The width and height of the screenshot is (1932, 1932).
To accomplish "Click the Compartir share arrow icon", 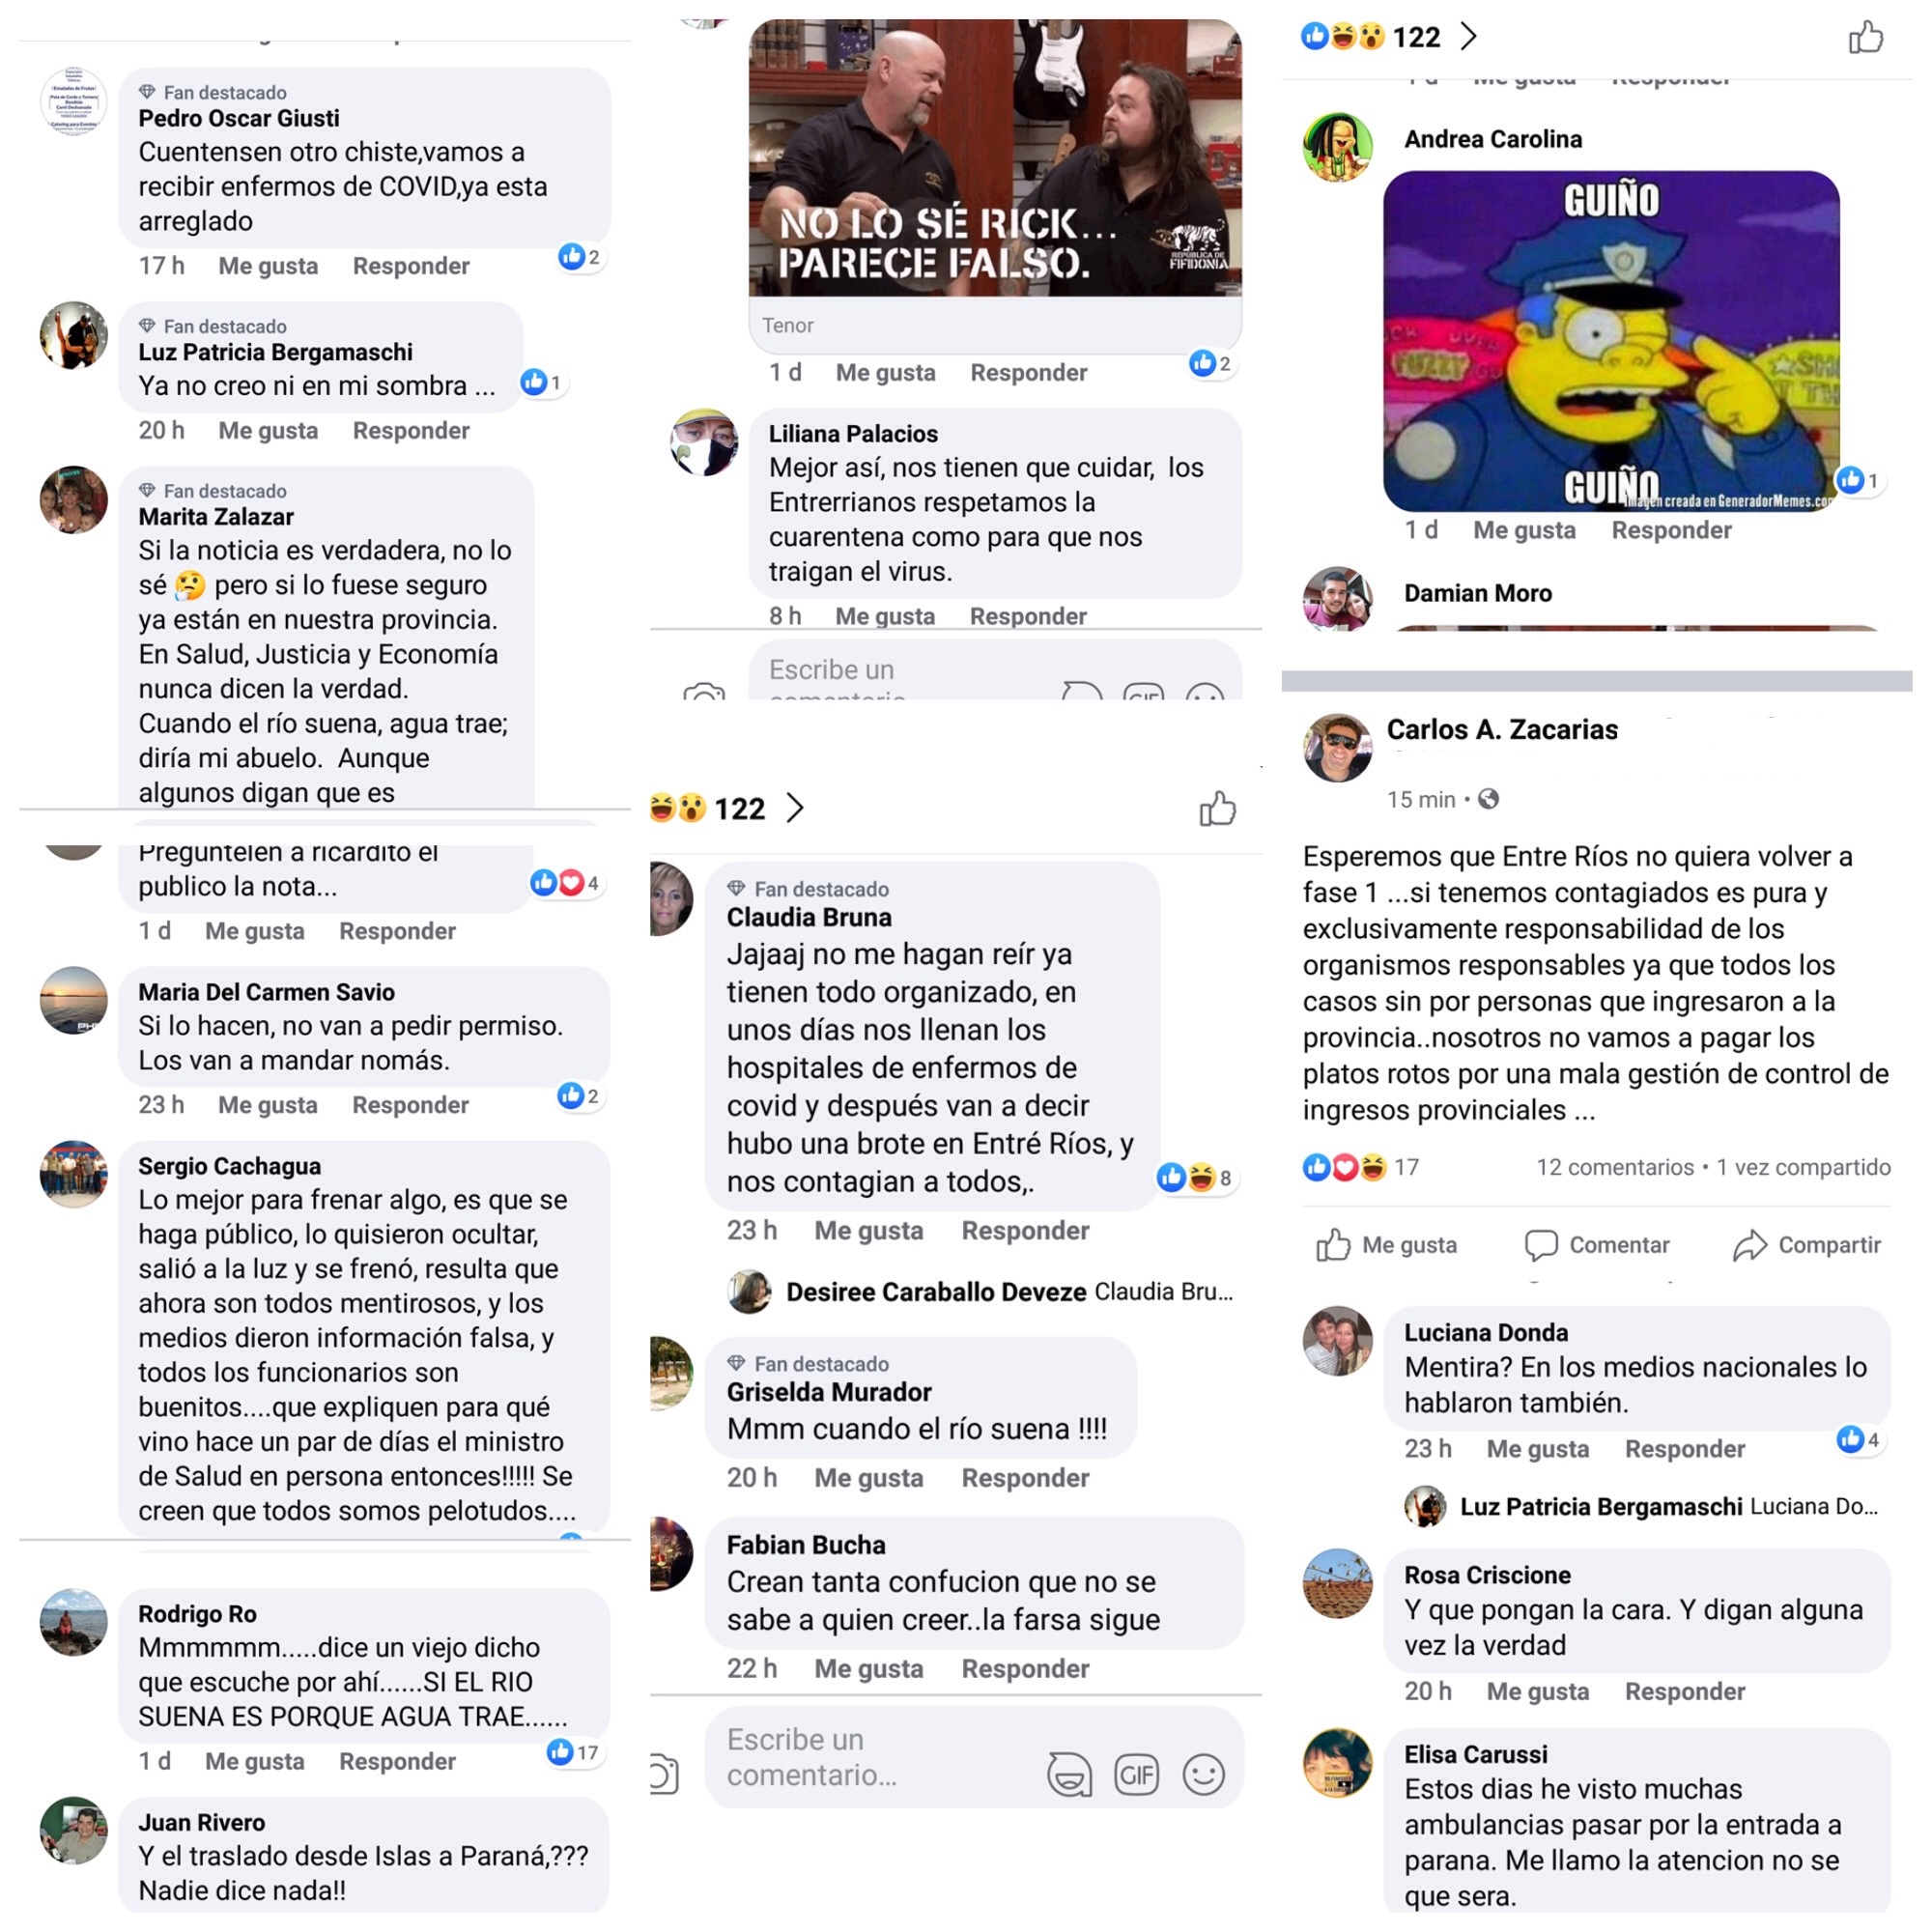I will pyautogui.click(x=1749, y=1245).
